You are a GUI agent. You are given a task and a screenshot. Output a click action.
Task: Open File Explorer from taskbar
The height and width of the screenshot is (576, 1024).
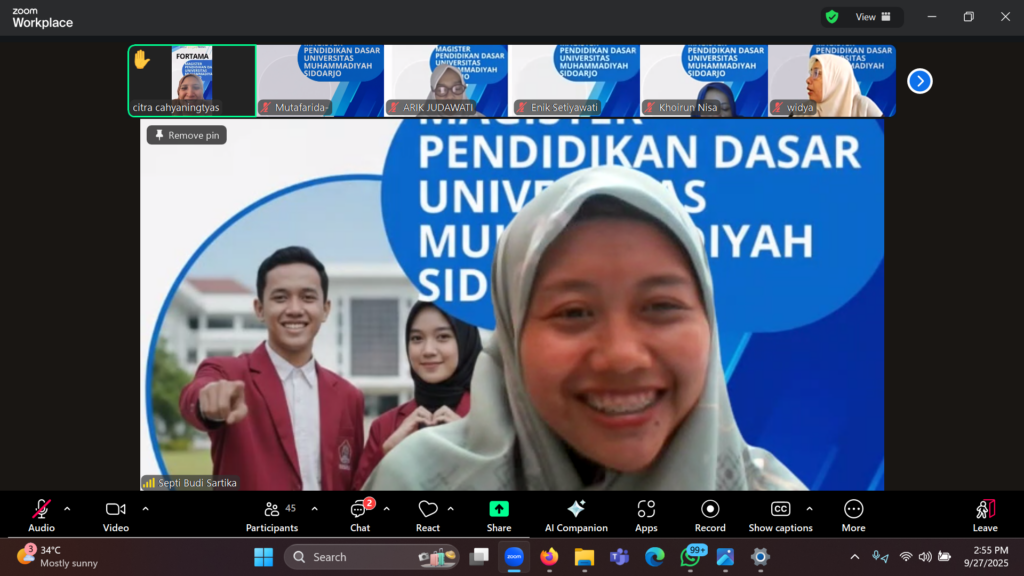click(584, 557)
